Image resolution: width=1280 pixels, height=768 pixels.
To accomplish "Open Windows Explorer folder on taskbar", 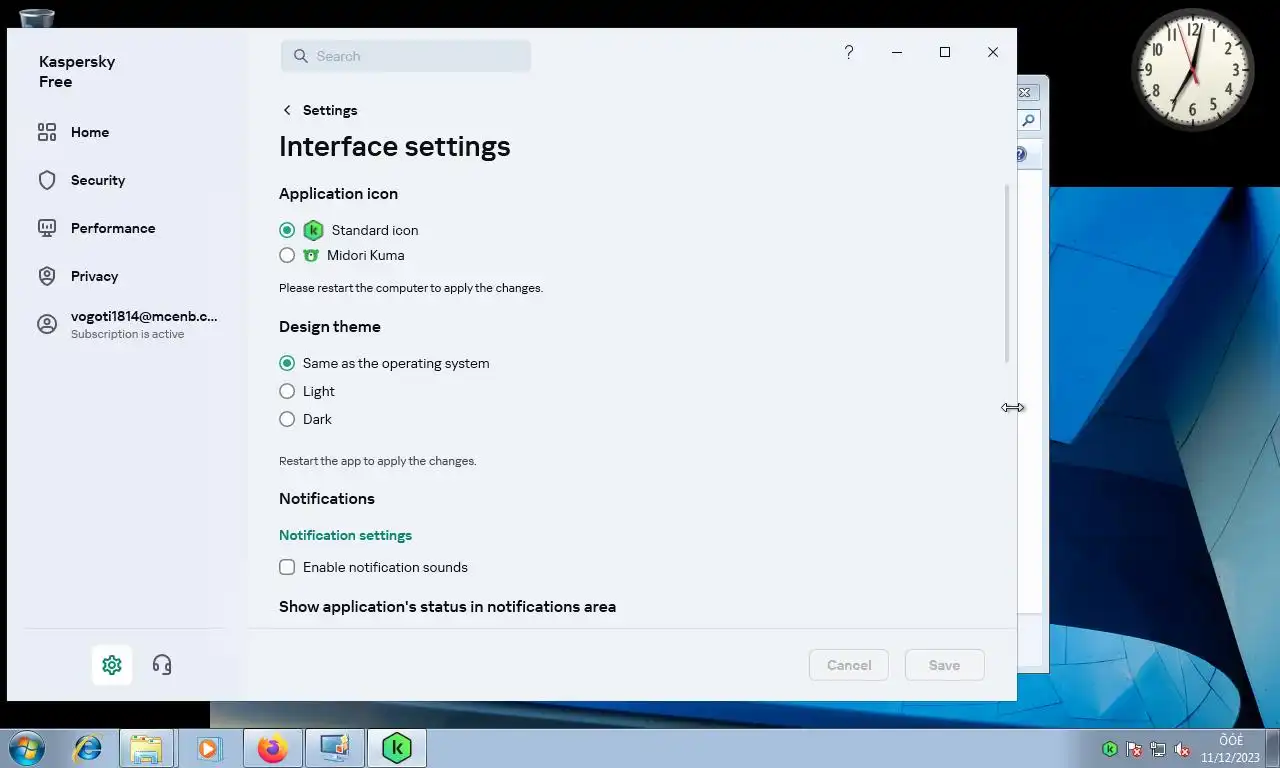I will tap(146, 748).
